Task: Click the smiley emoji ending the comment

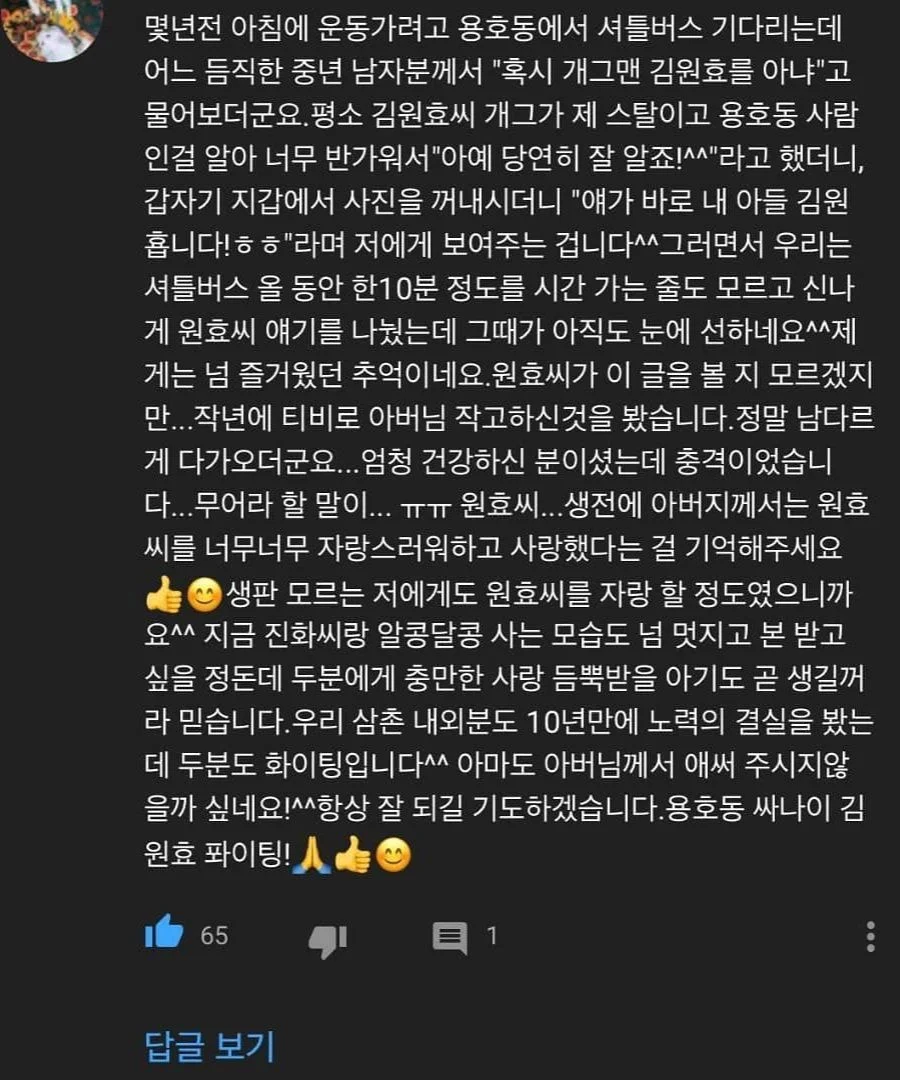Action: pyautogui.click(x=394, y=855)
